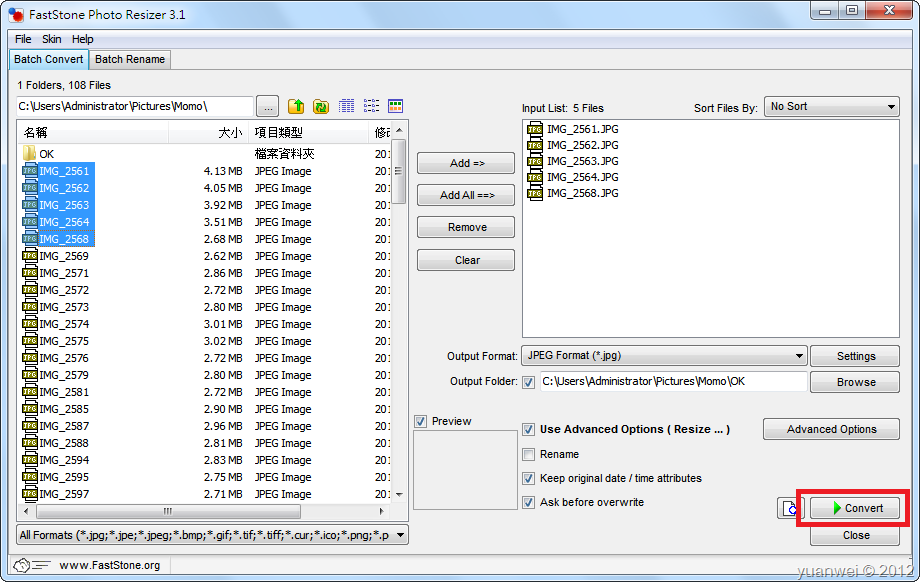Open Advanced Options settings
Viewport: 920px width, 582px height.
[831, 429]
